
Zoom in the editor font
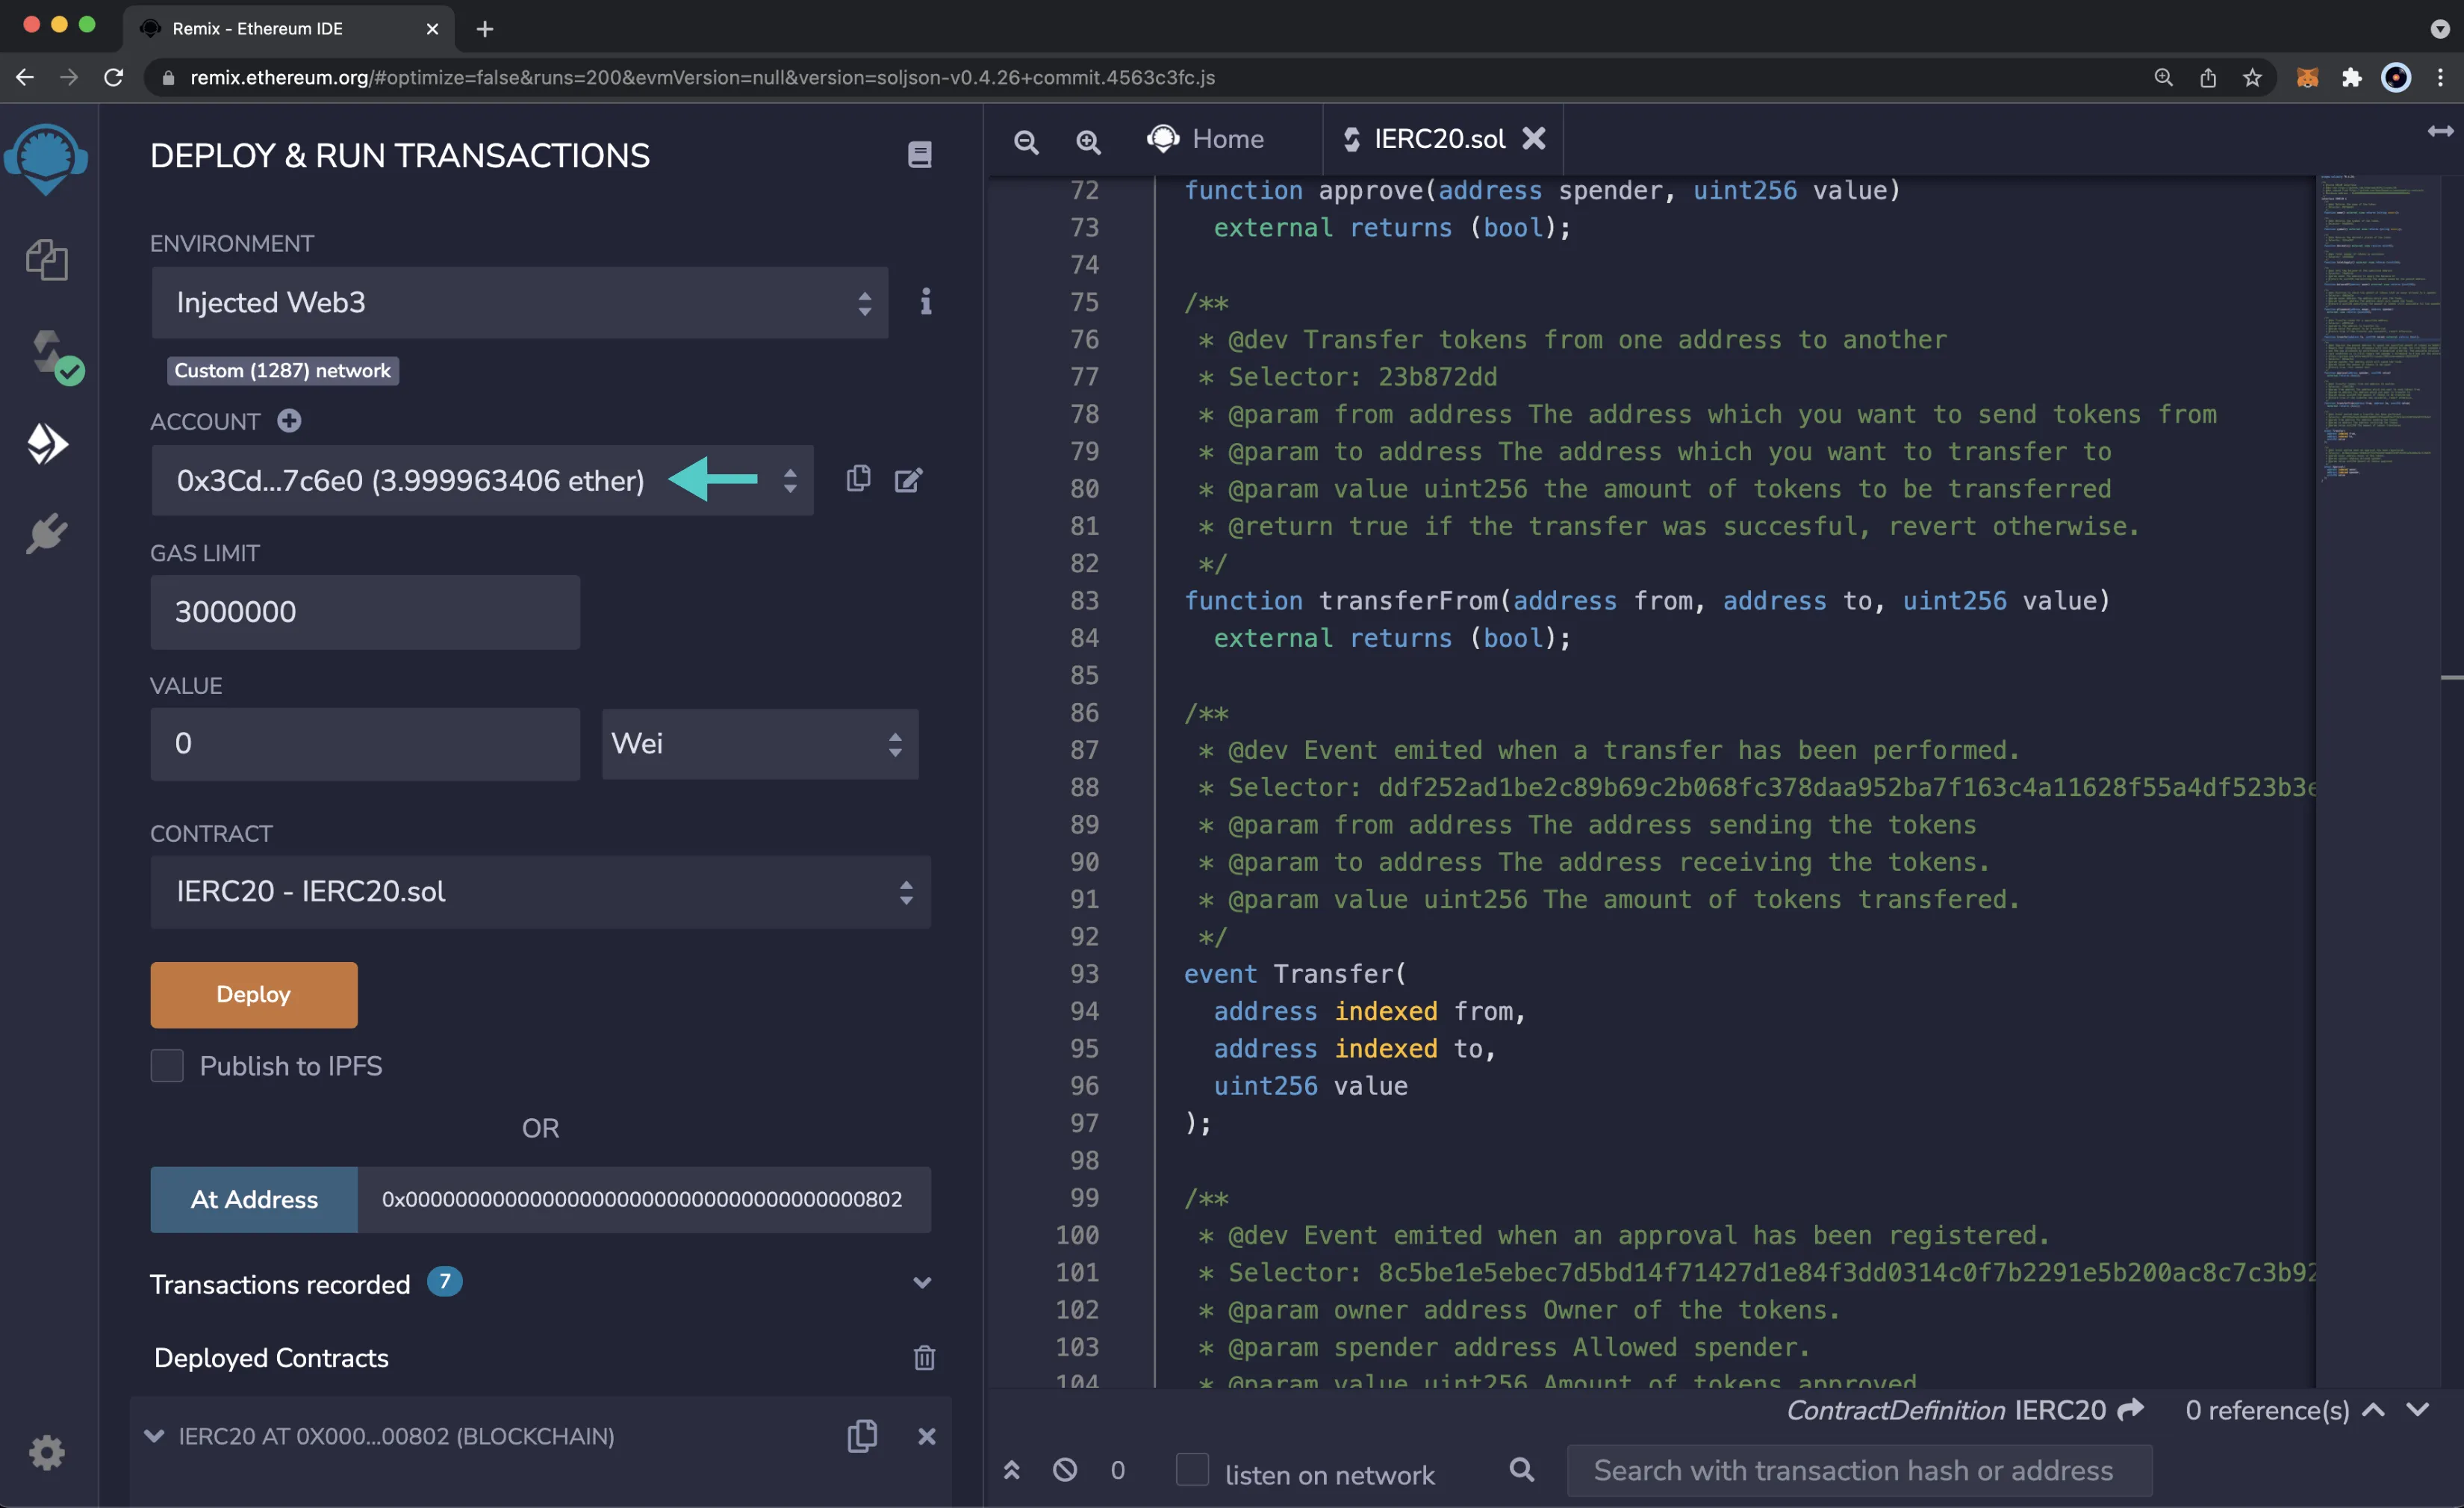(1088, 141)
